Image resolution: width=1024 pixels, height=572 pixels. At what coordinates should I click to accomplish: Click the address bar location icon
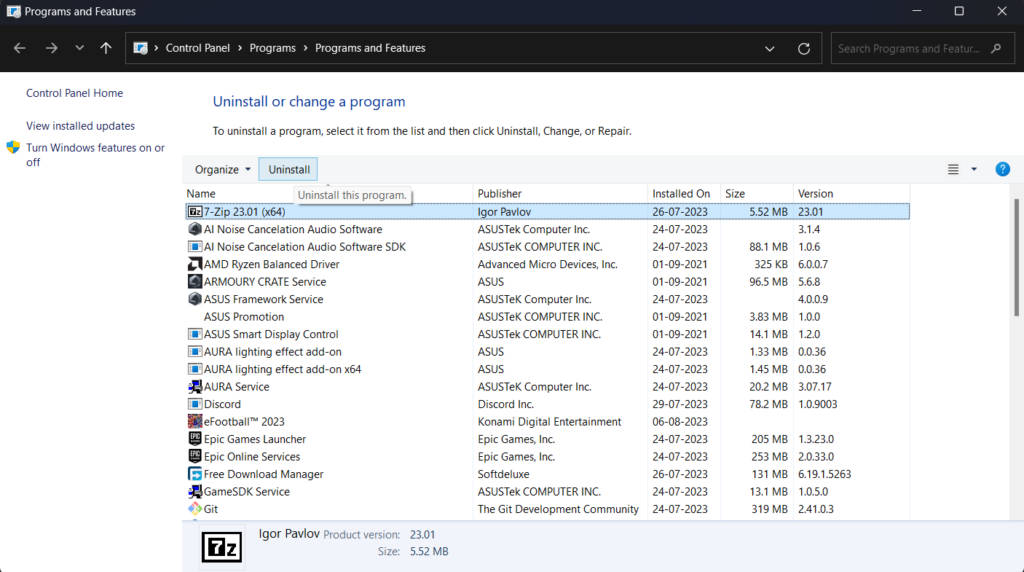(x=140, y=48)
